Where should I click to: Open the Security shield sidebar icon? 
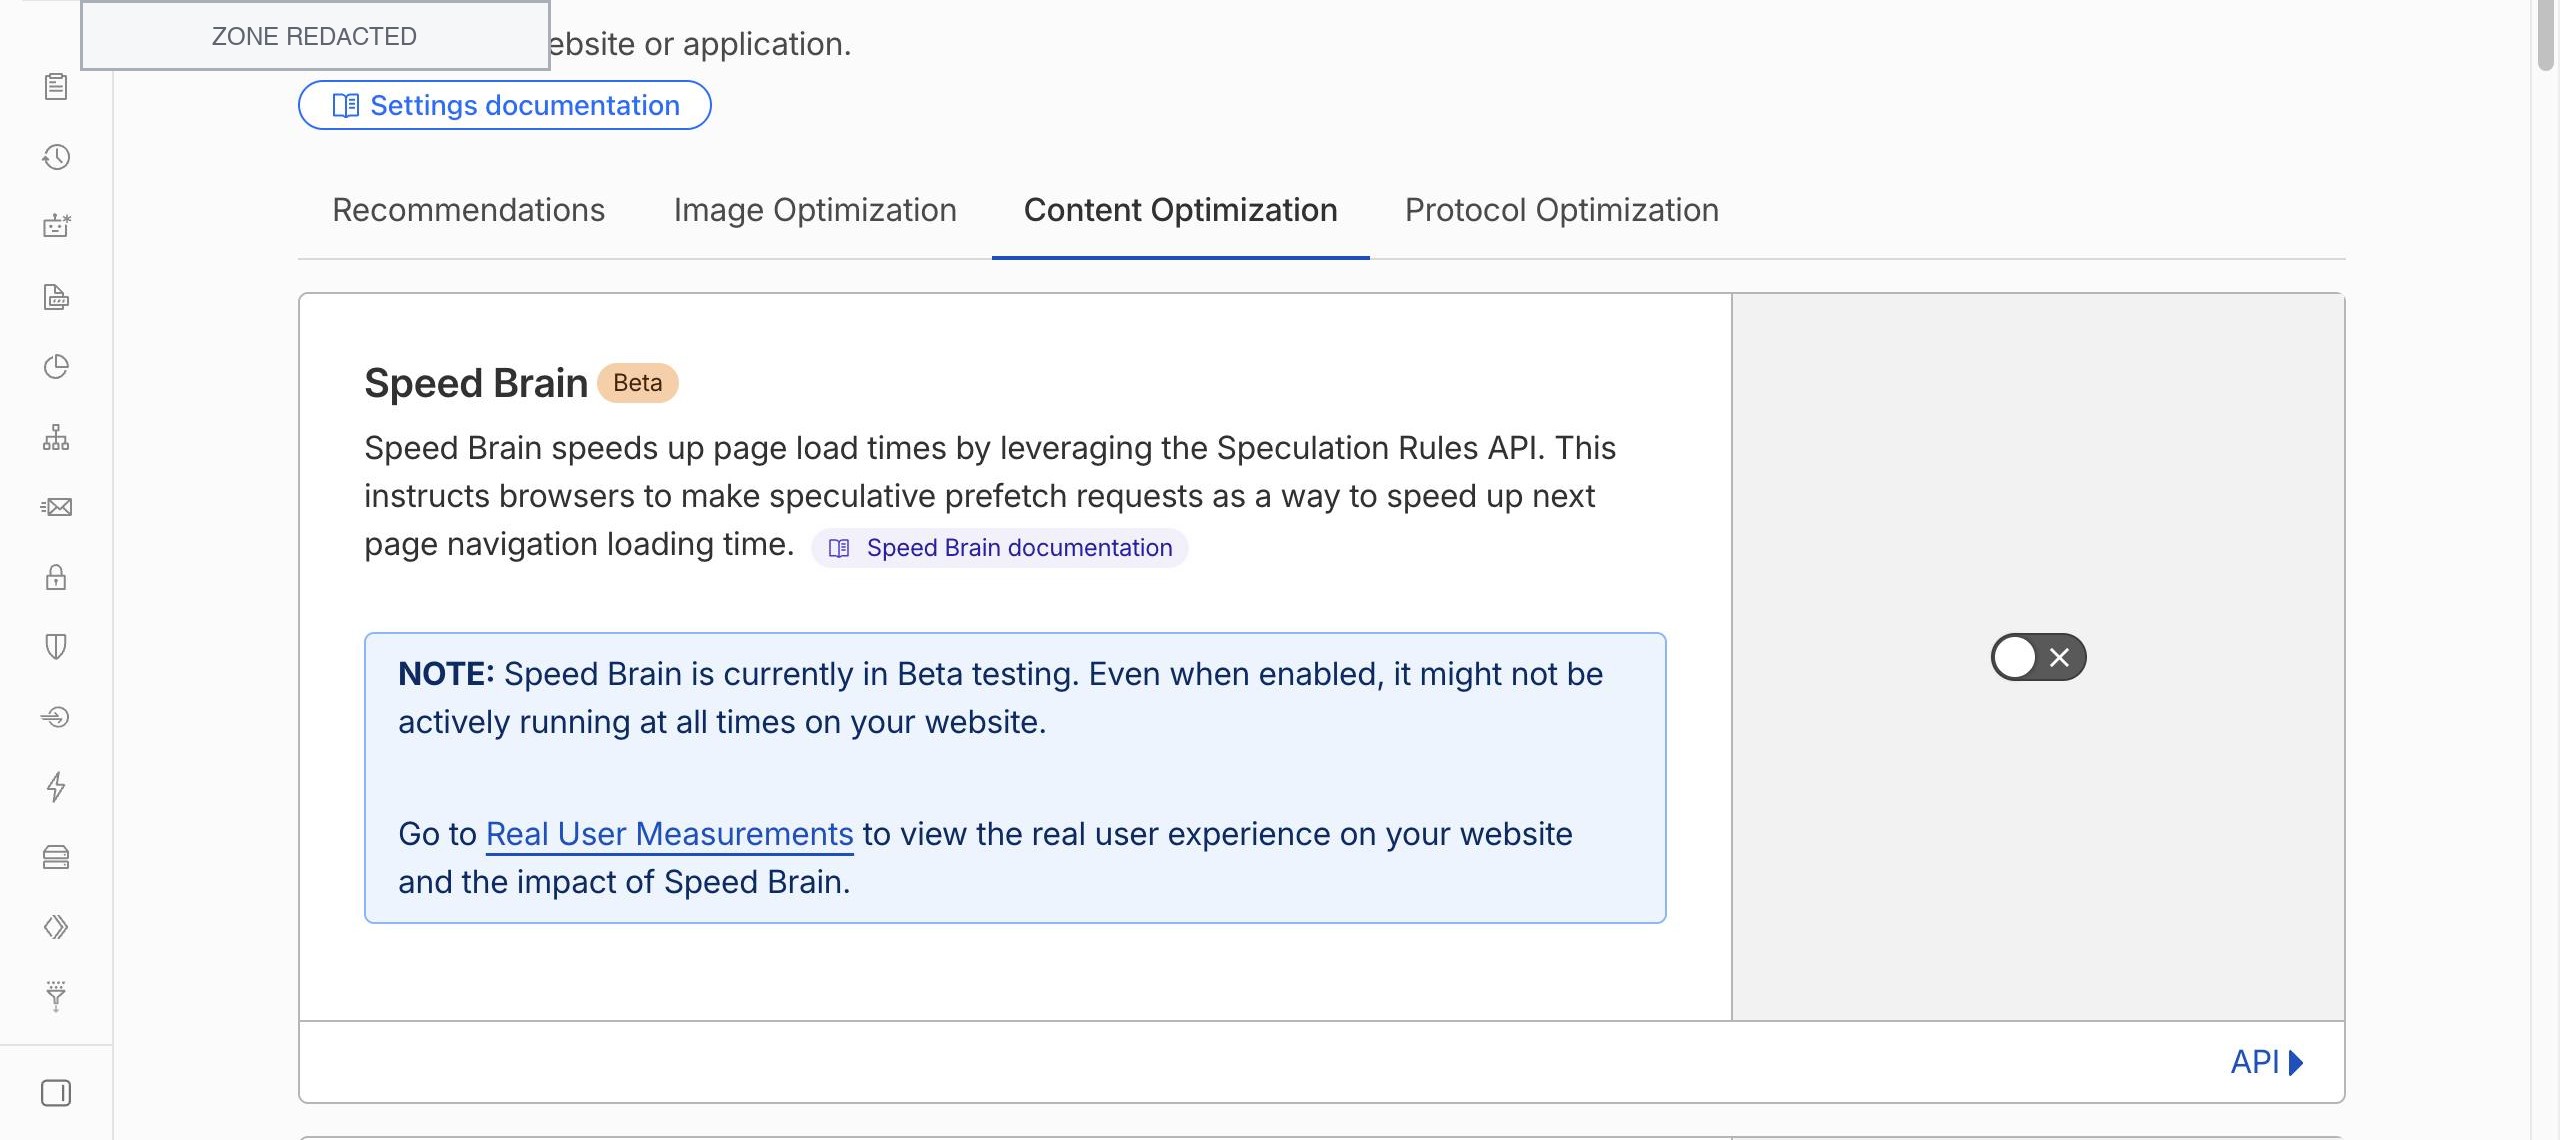(x=56, y=647)
